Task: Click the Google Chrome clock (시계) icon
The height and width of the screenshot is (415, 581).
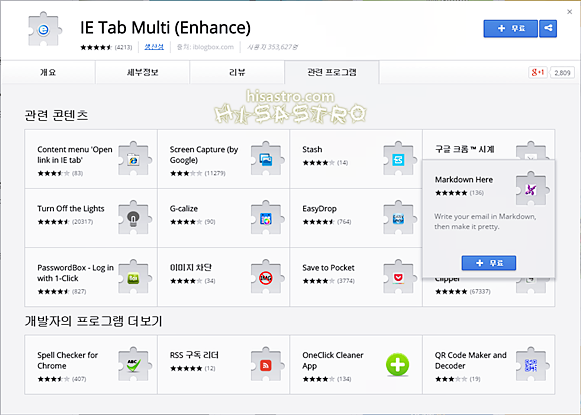Action: pyautogui.click(x=531, y=150)
